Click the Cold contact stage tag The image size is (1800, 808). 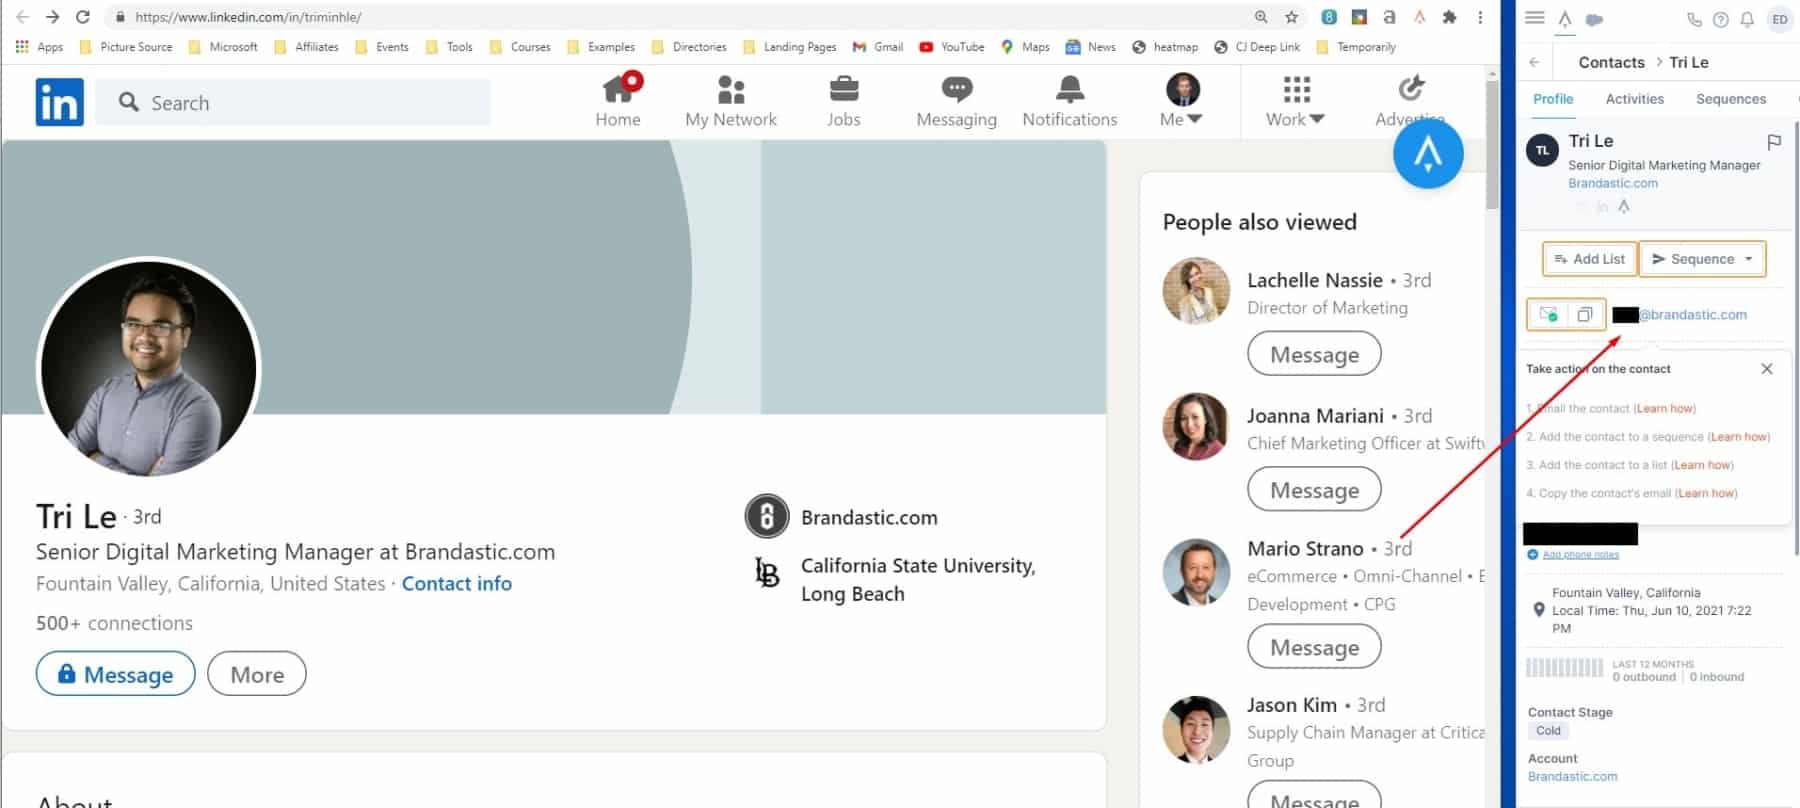point(1548,731)
